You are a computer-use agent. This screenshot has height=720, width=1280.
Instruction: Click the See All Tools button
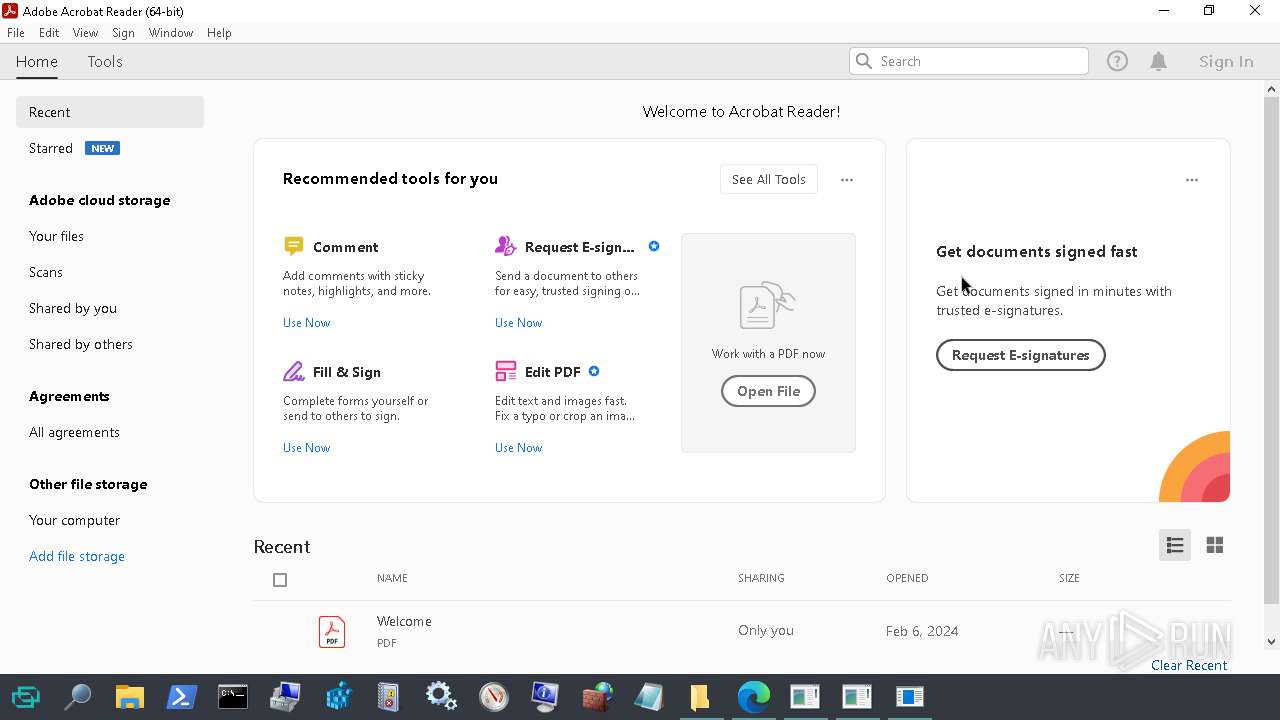click(769, 179)
